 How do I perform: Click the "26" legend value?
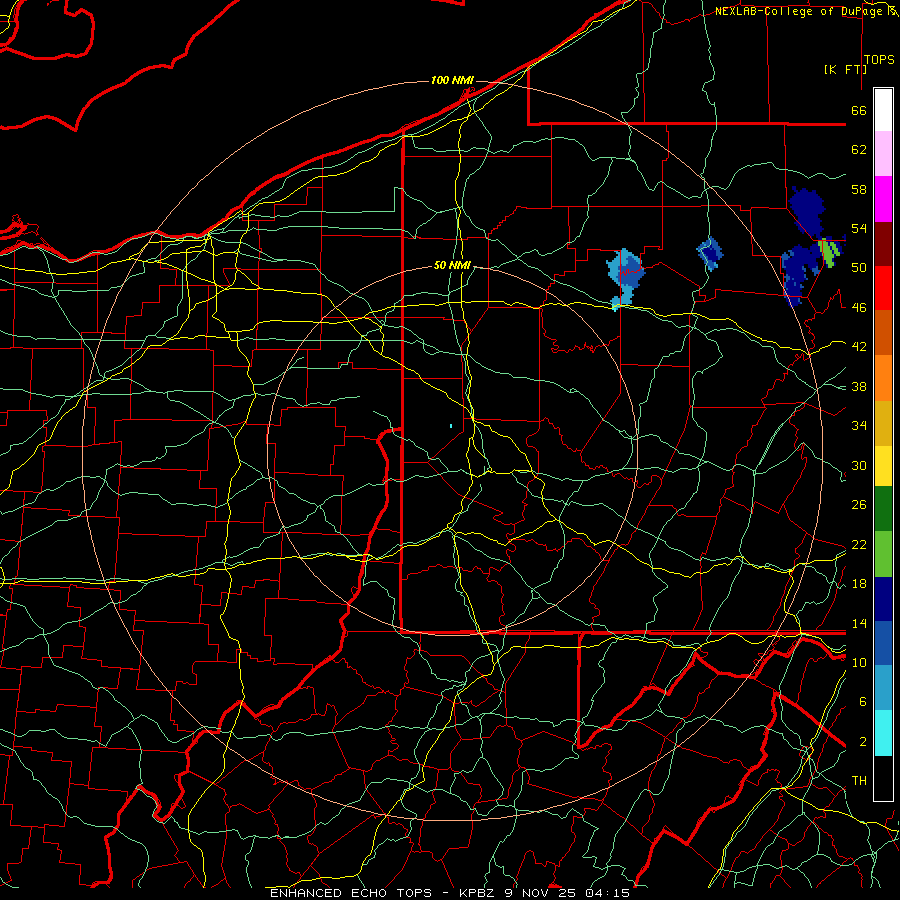859,505
